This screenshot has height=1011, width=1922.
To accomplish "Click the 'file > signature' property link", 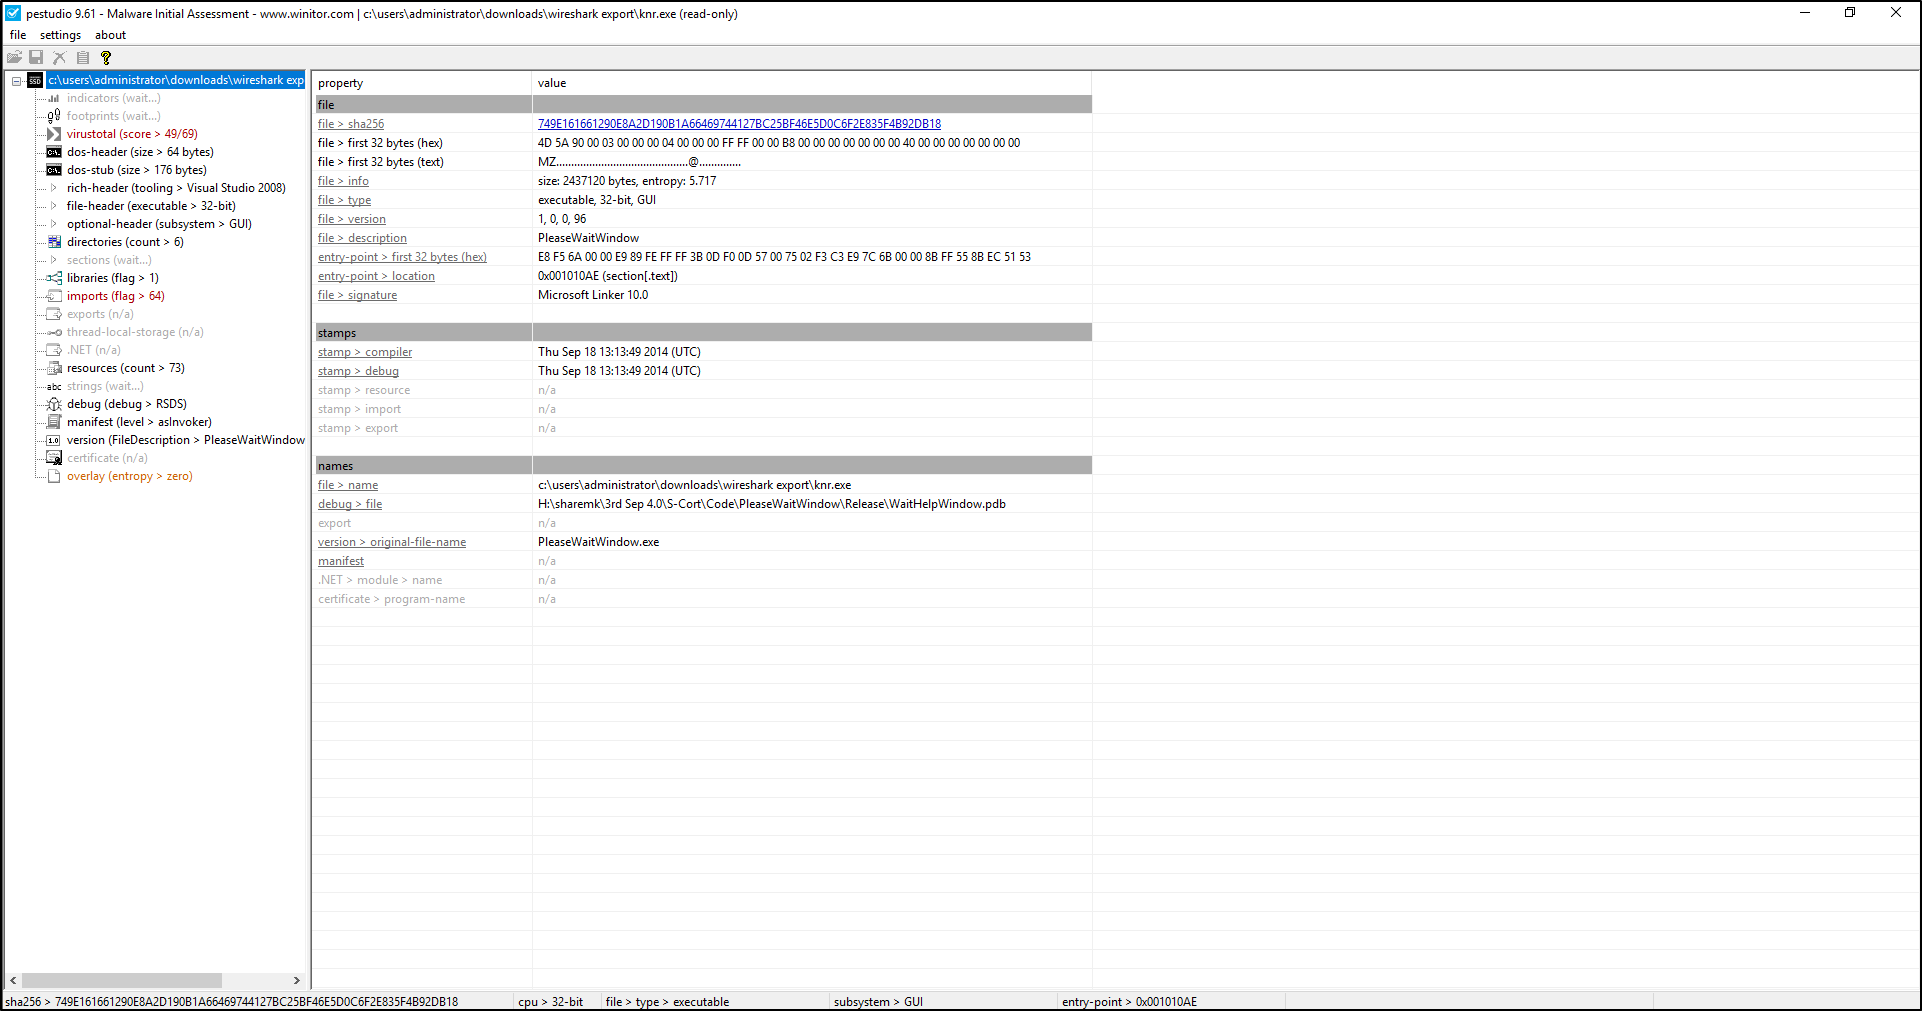I will 357,295.
